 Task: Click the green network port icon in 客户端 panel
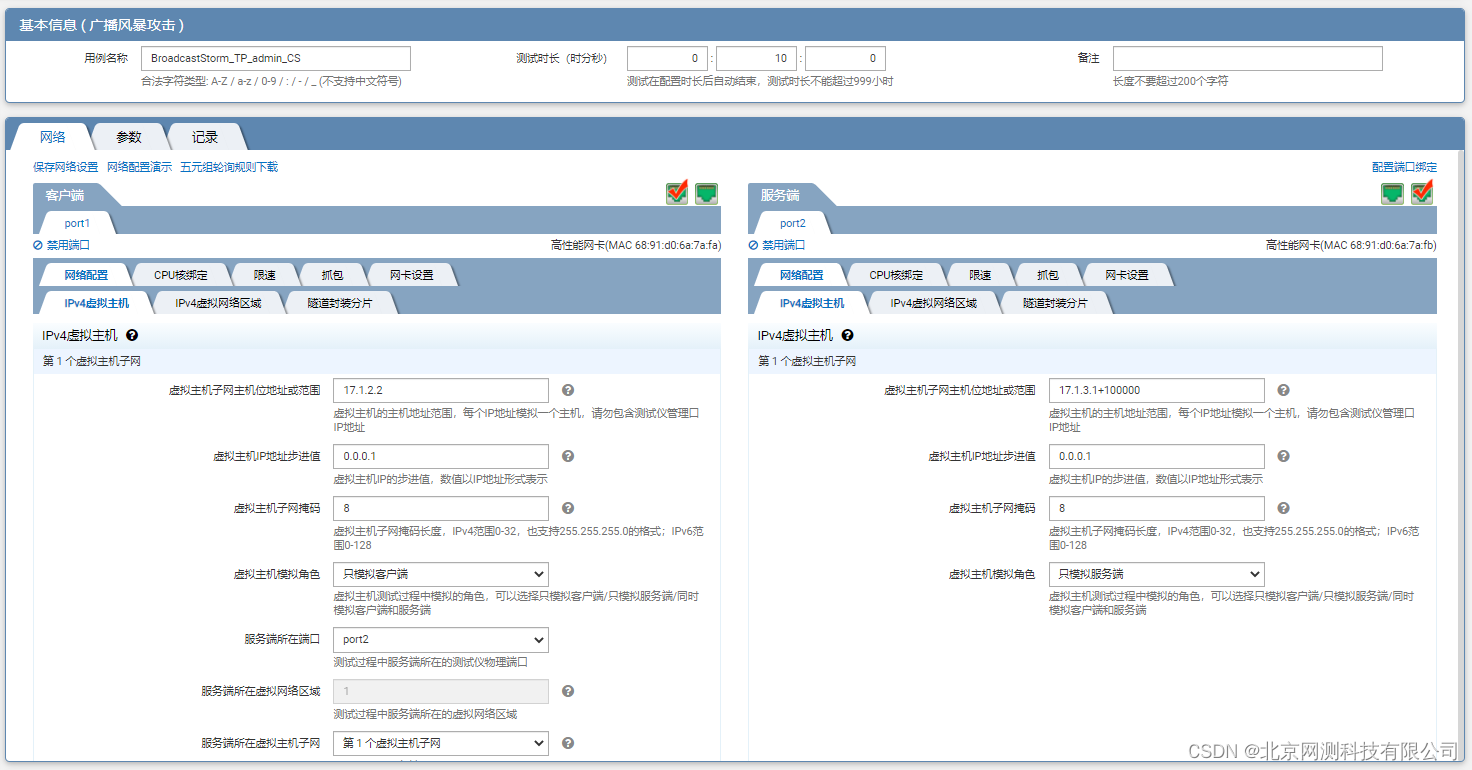707,193
